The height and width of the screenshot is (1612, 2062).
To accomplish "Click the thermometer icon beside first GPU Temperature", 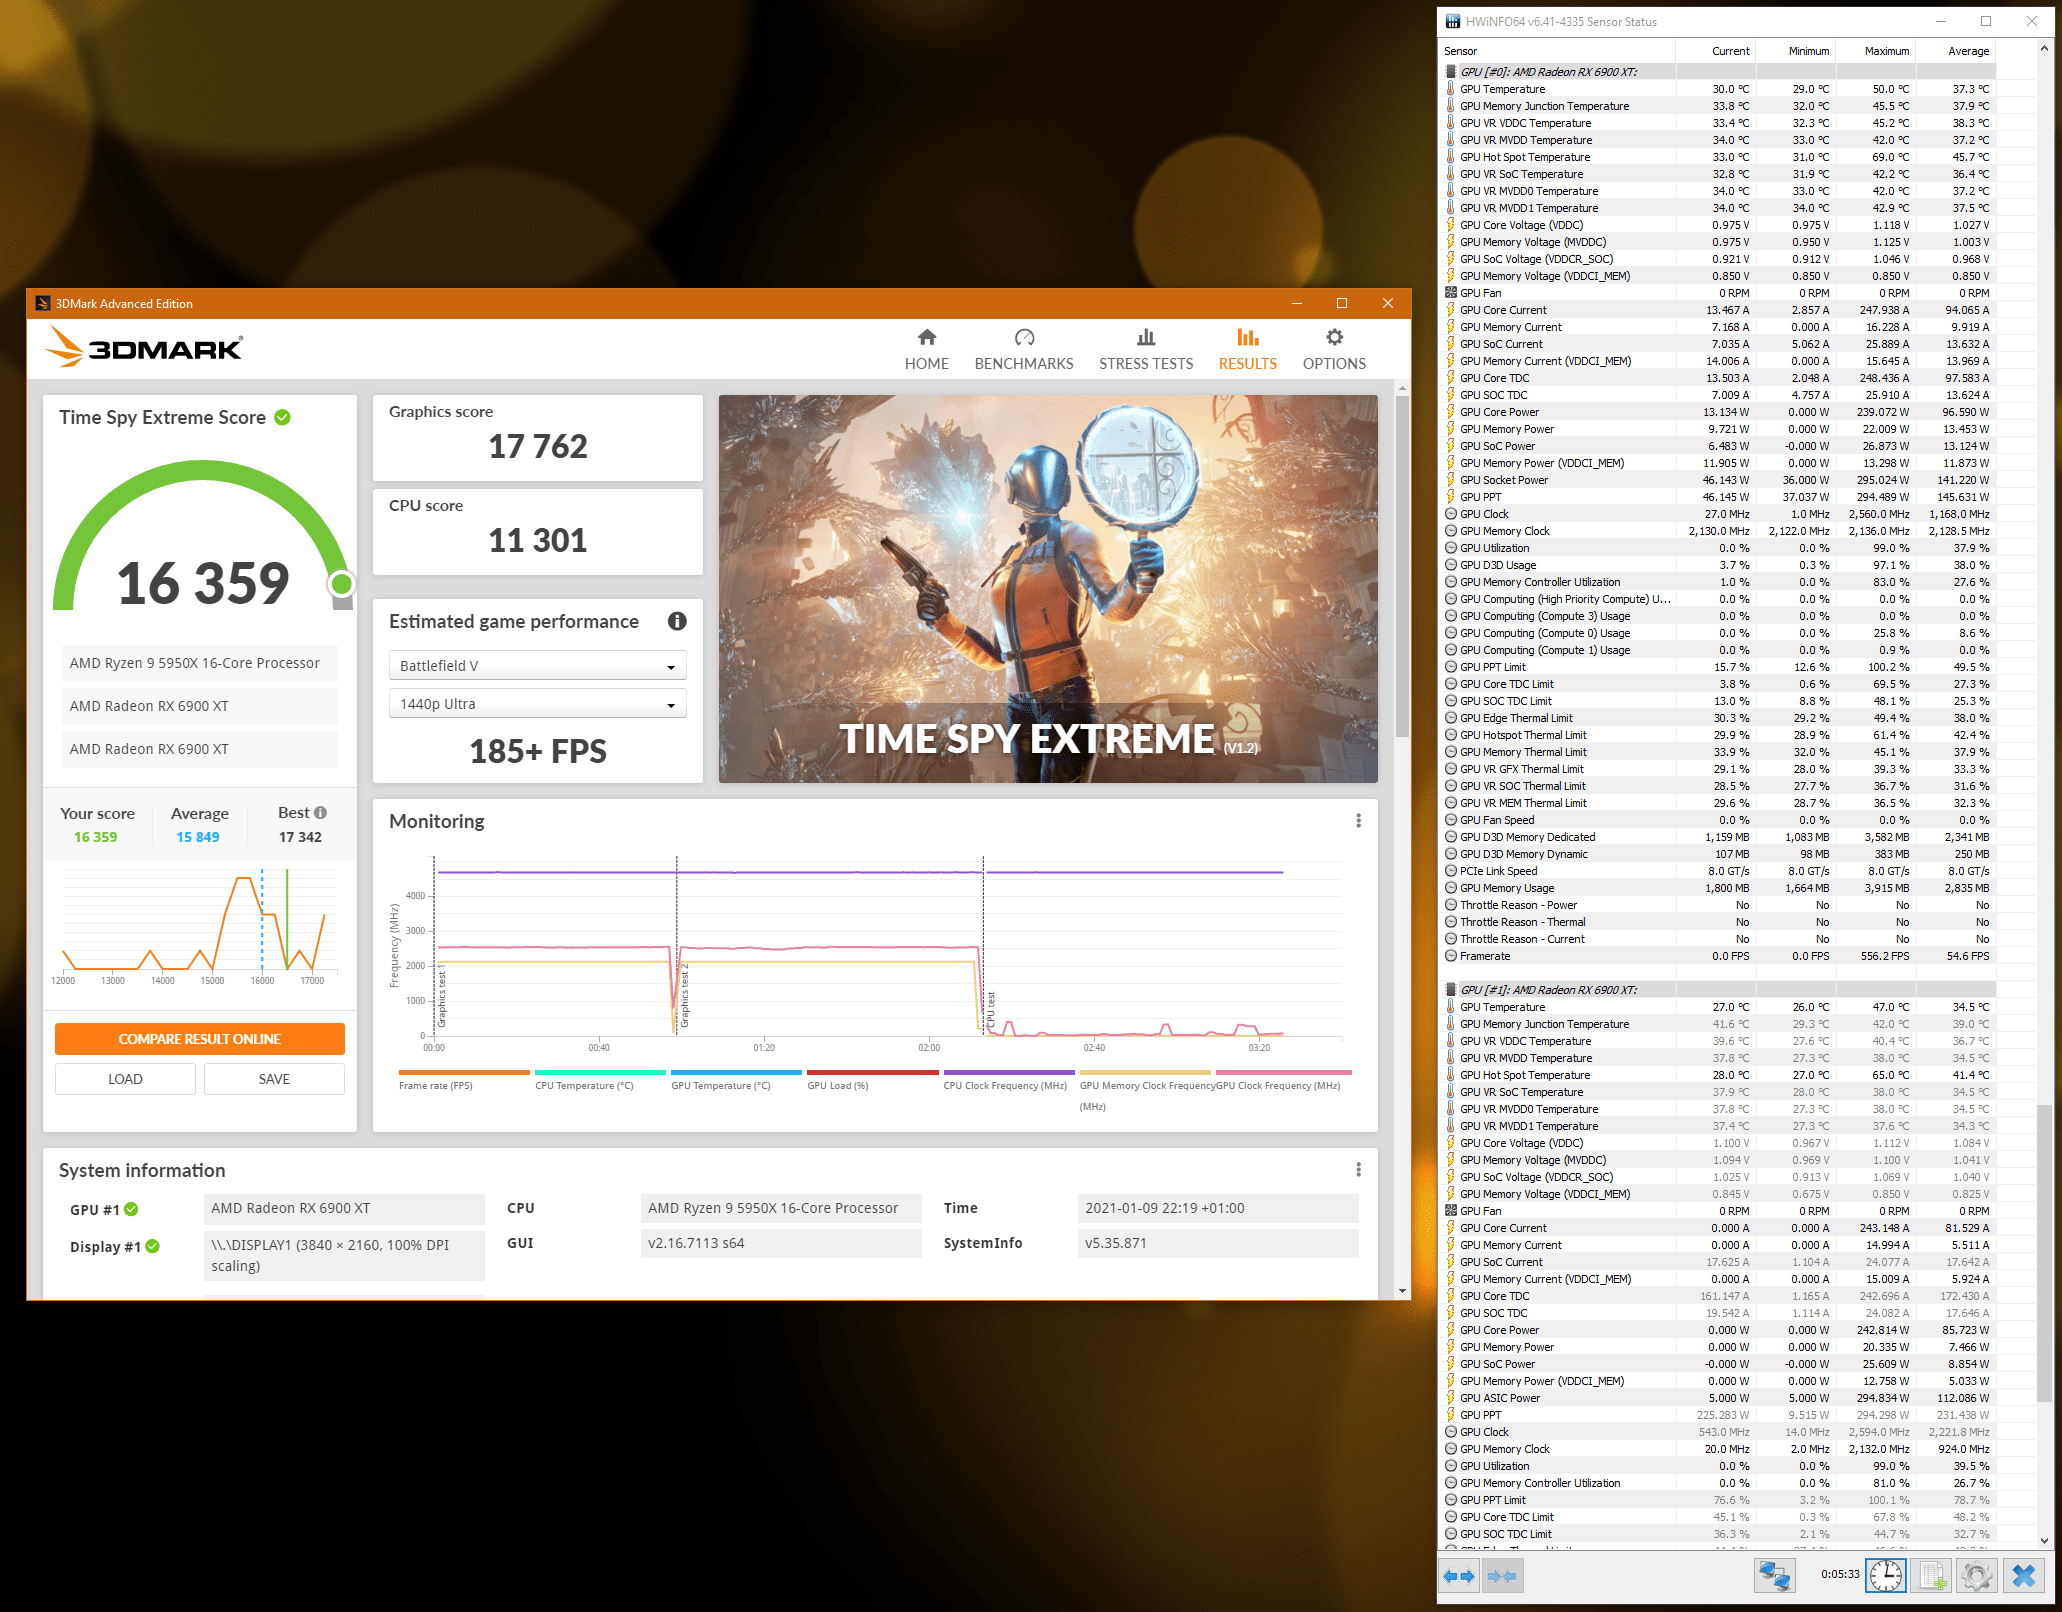I will coord(1451,89).
